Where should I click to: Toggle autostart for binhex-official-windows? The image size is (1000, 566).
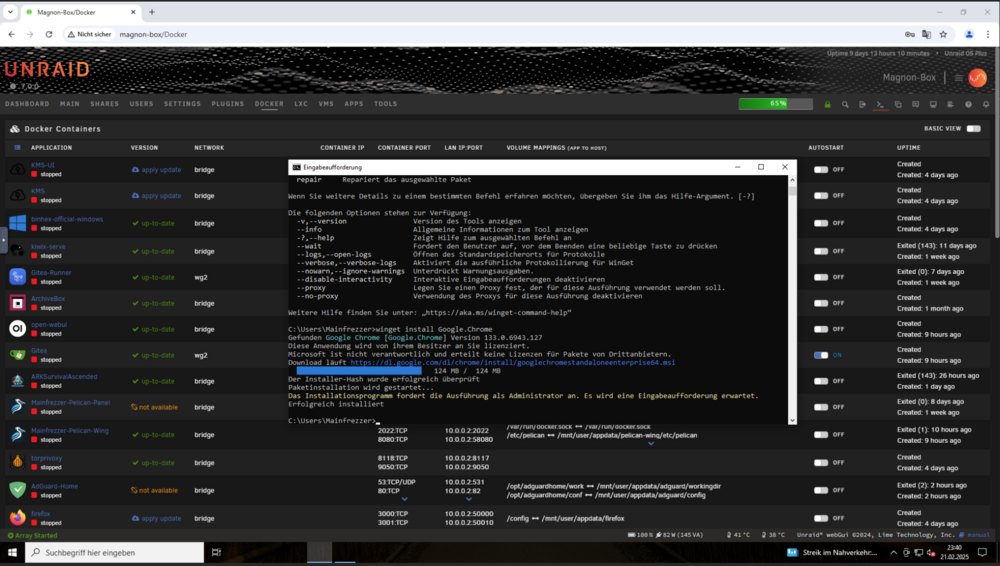(821, 223)
